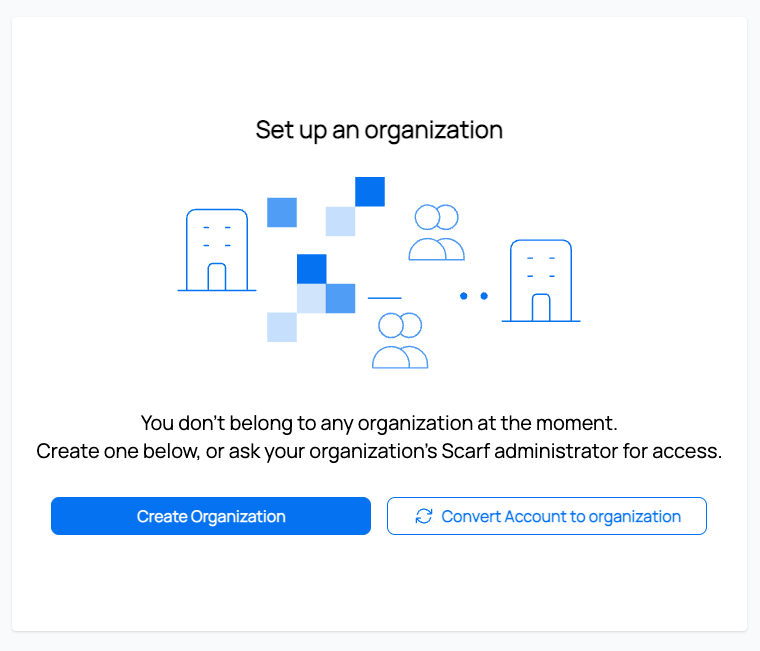This screenshot has width=760, height=651.
Task: Click the short horizontal line above lower people
Action: 384,298
